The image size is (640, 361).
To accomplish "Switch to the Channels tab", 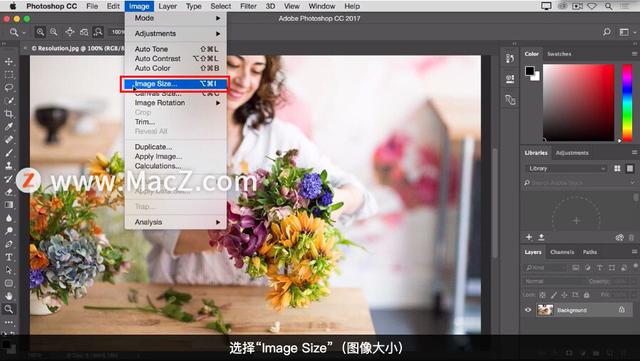I will coord(562,252).
